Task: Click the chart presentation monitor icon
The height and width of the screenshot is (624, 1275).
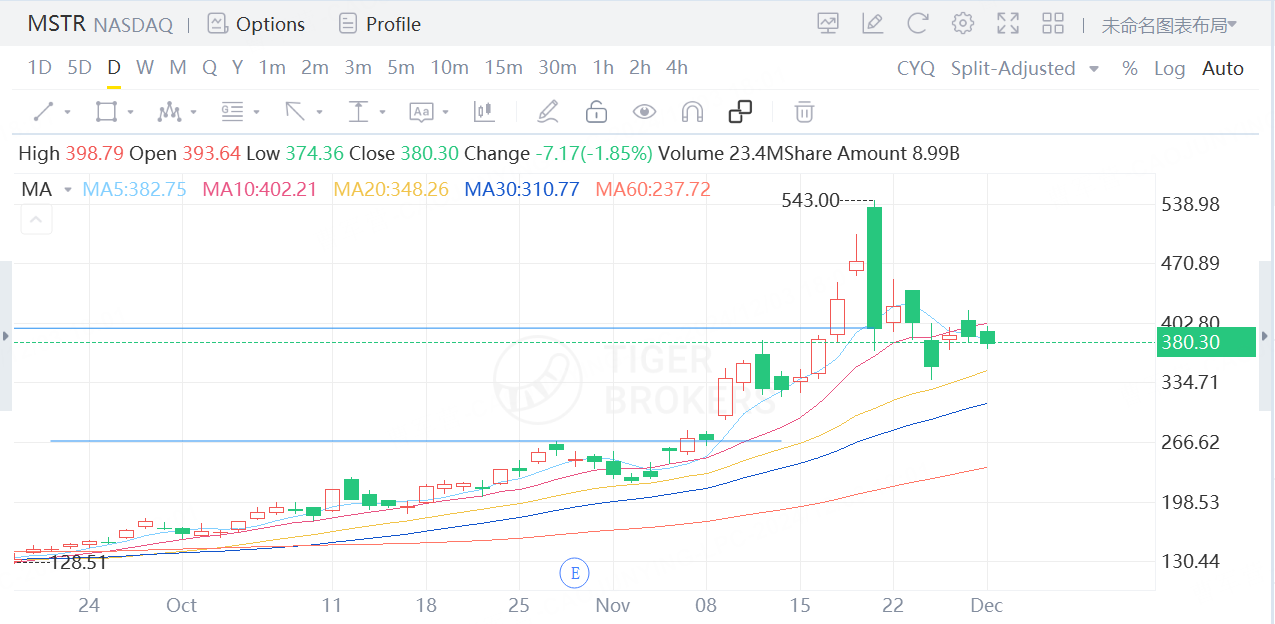Action: point(828,24)
